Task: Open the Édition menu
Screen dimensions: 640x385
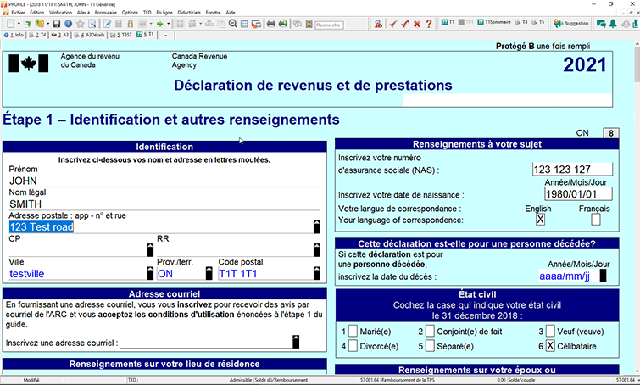Action: coord(37,12)
